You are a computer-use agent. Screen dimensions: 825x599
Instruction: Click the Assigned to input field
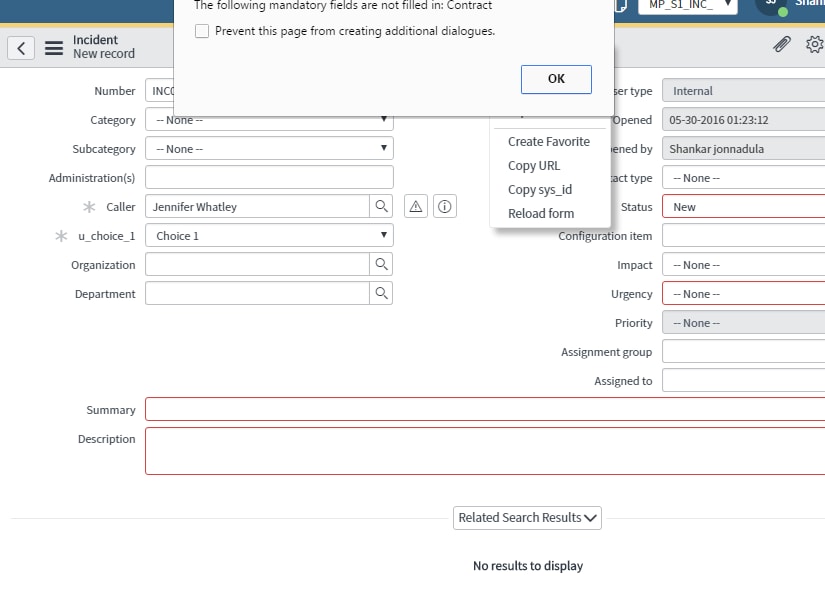[x=743, y=380]
